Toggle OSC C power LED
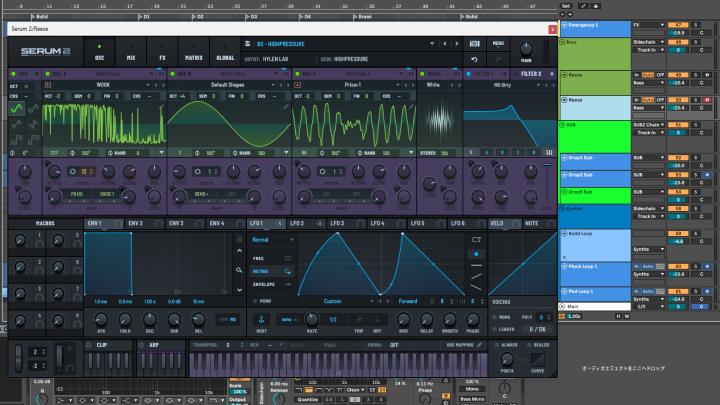Screen dimensions: 720x405 [298, 73]
